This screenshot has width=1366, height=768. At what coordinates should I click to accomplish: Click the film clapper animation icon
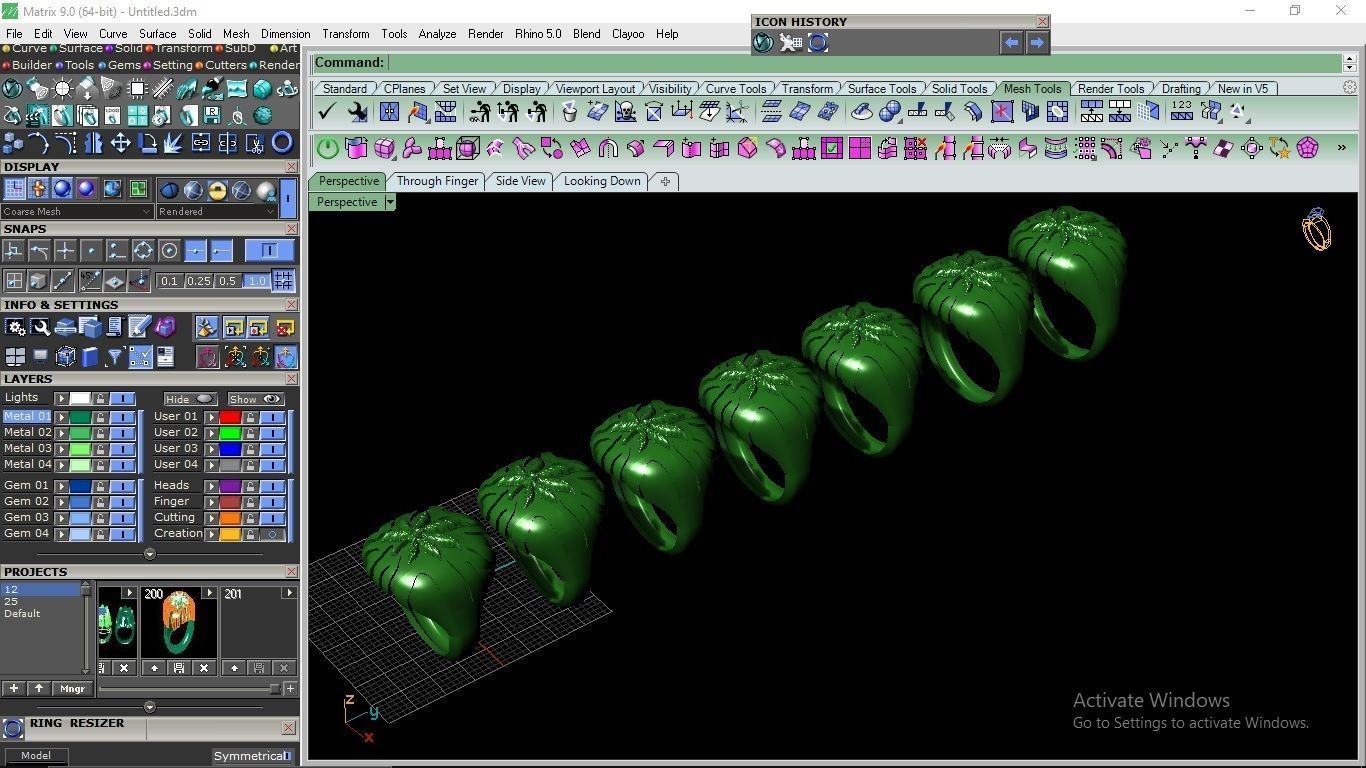coord(36,116)
